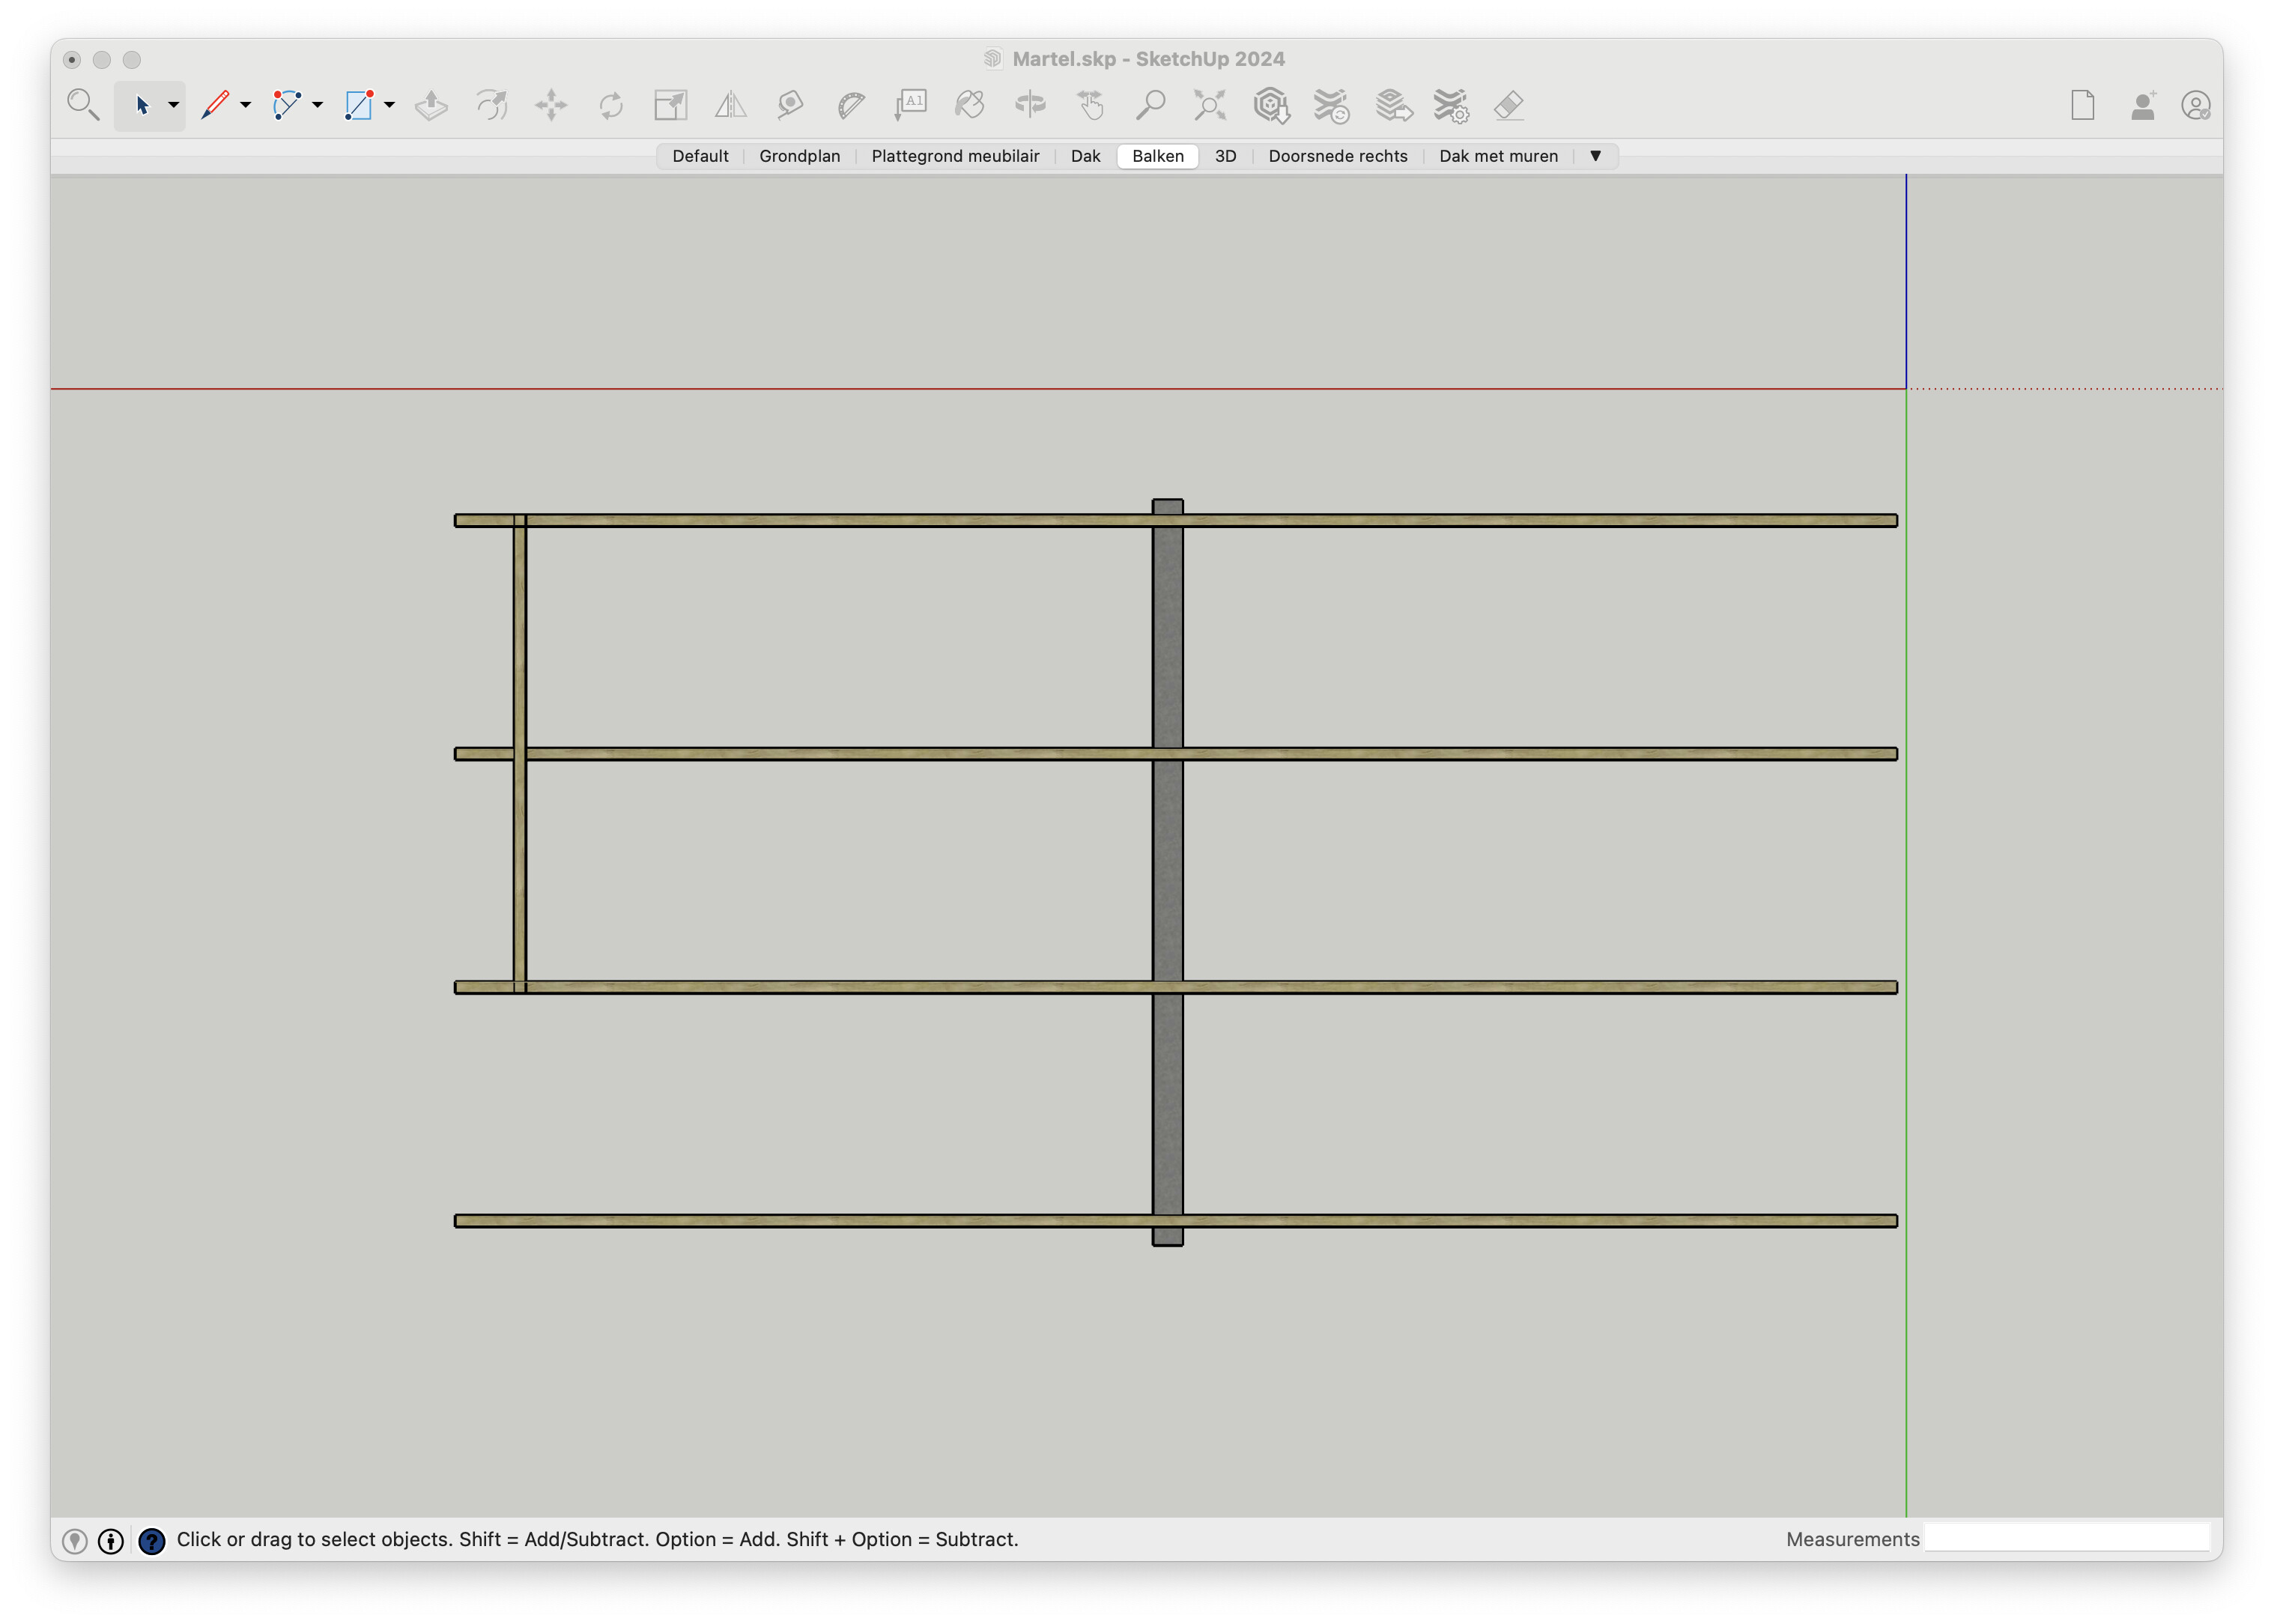The width and height of the screenshot is (2274, 1624).
Task: Select the Paint Bucket tool
Action: coord(970,105)
